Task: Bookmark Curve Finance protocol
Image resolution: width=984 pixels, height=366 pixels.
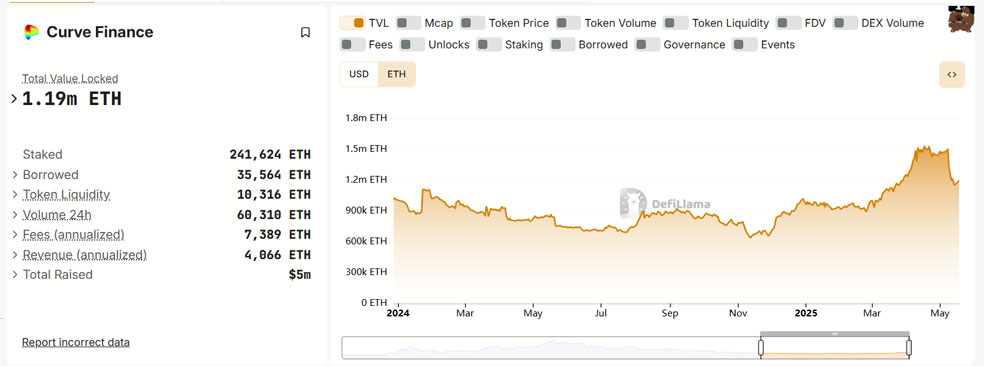Action: 305,33
